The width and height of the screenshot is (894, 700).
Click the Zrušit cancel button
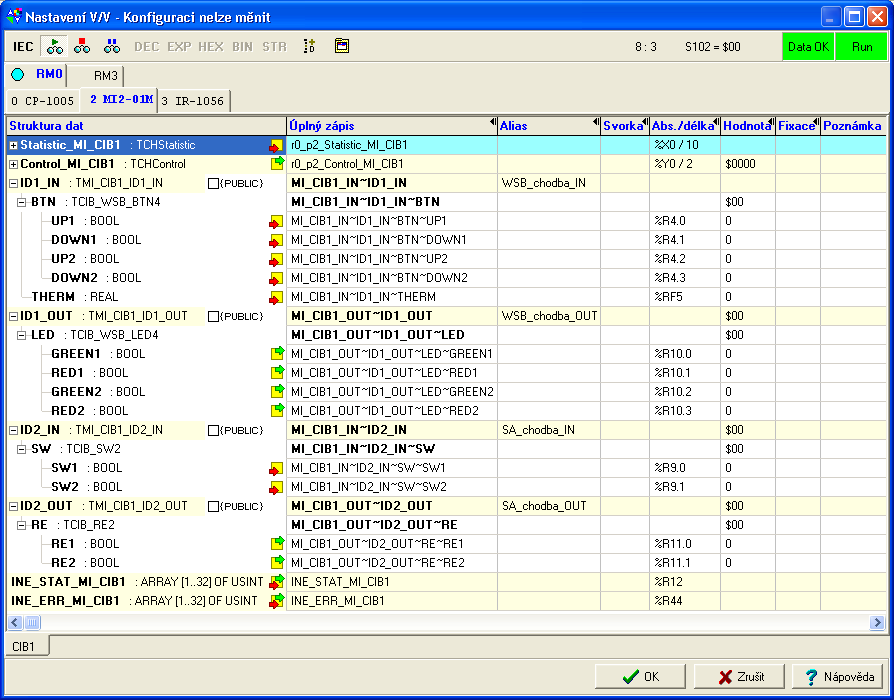pyautogui.click(x=740, y=677)
